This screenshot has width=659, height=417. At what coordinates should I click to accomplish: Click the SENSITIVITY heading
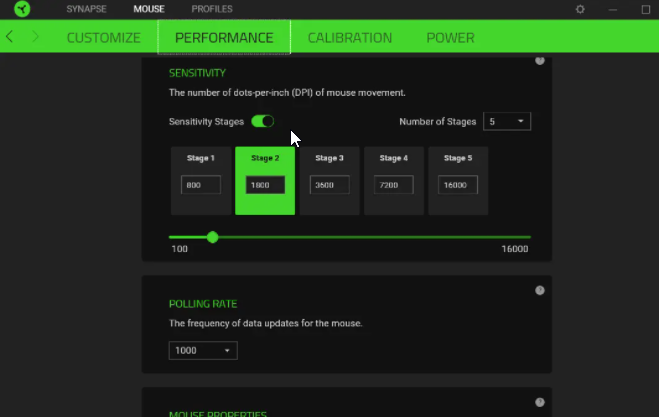pos(197,73)
